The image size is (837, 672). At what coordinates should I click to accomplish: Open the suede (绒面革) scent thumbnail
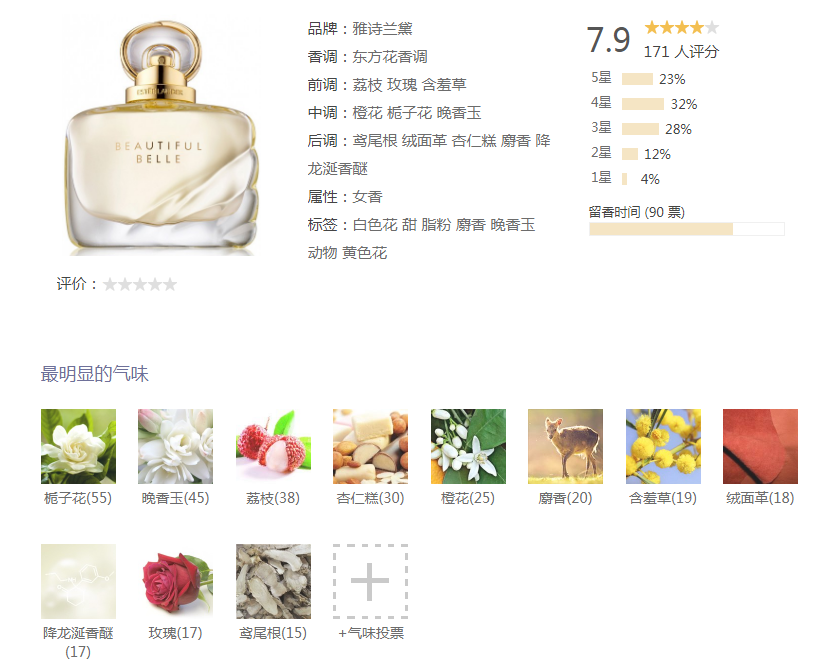760,446
